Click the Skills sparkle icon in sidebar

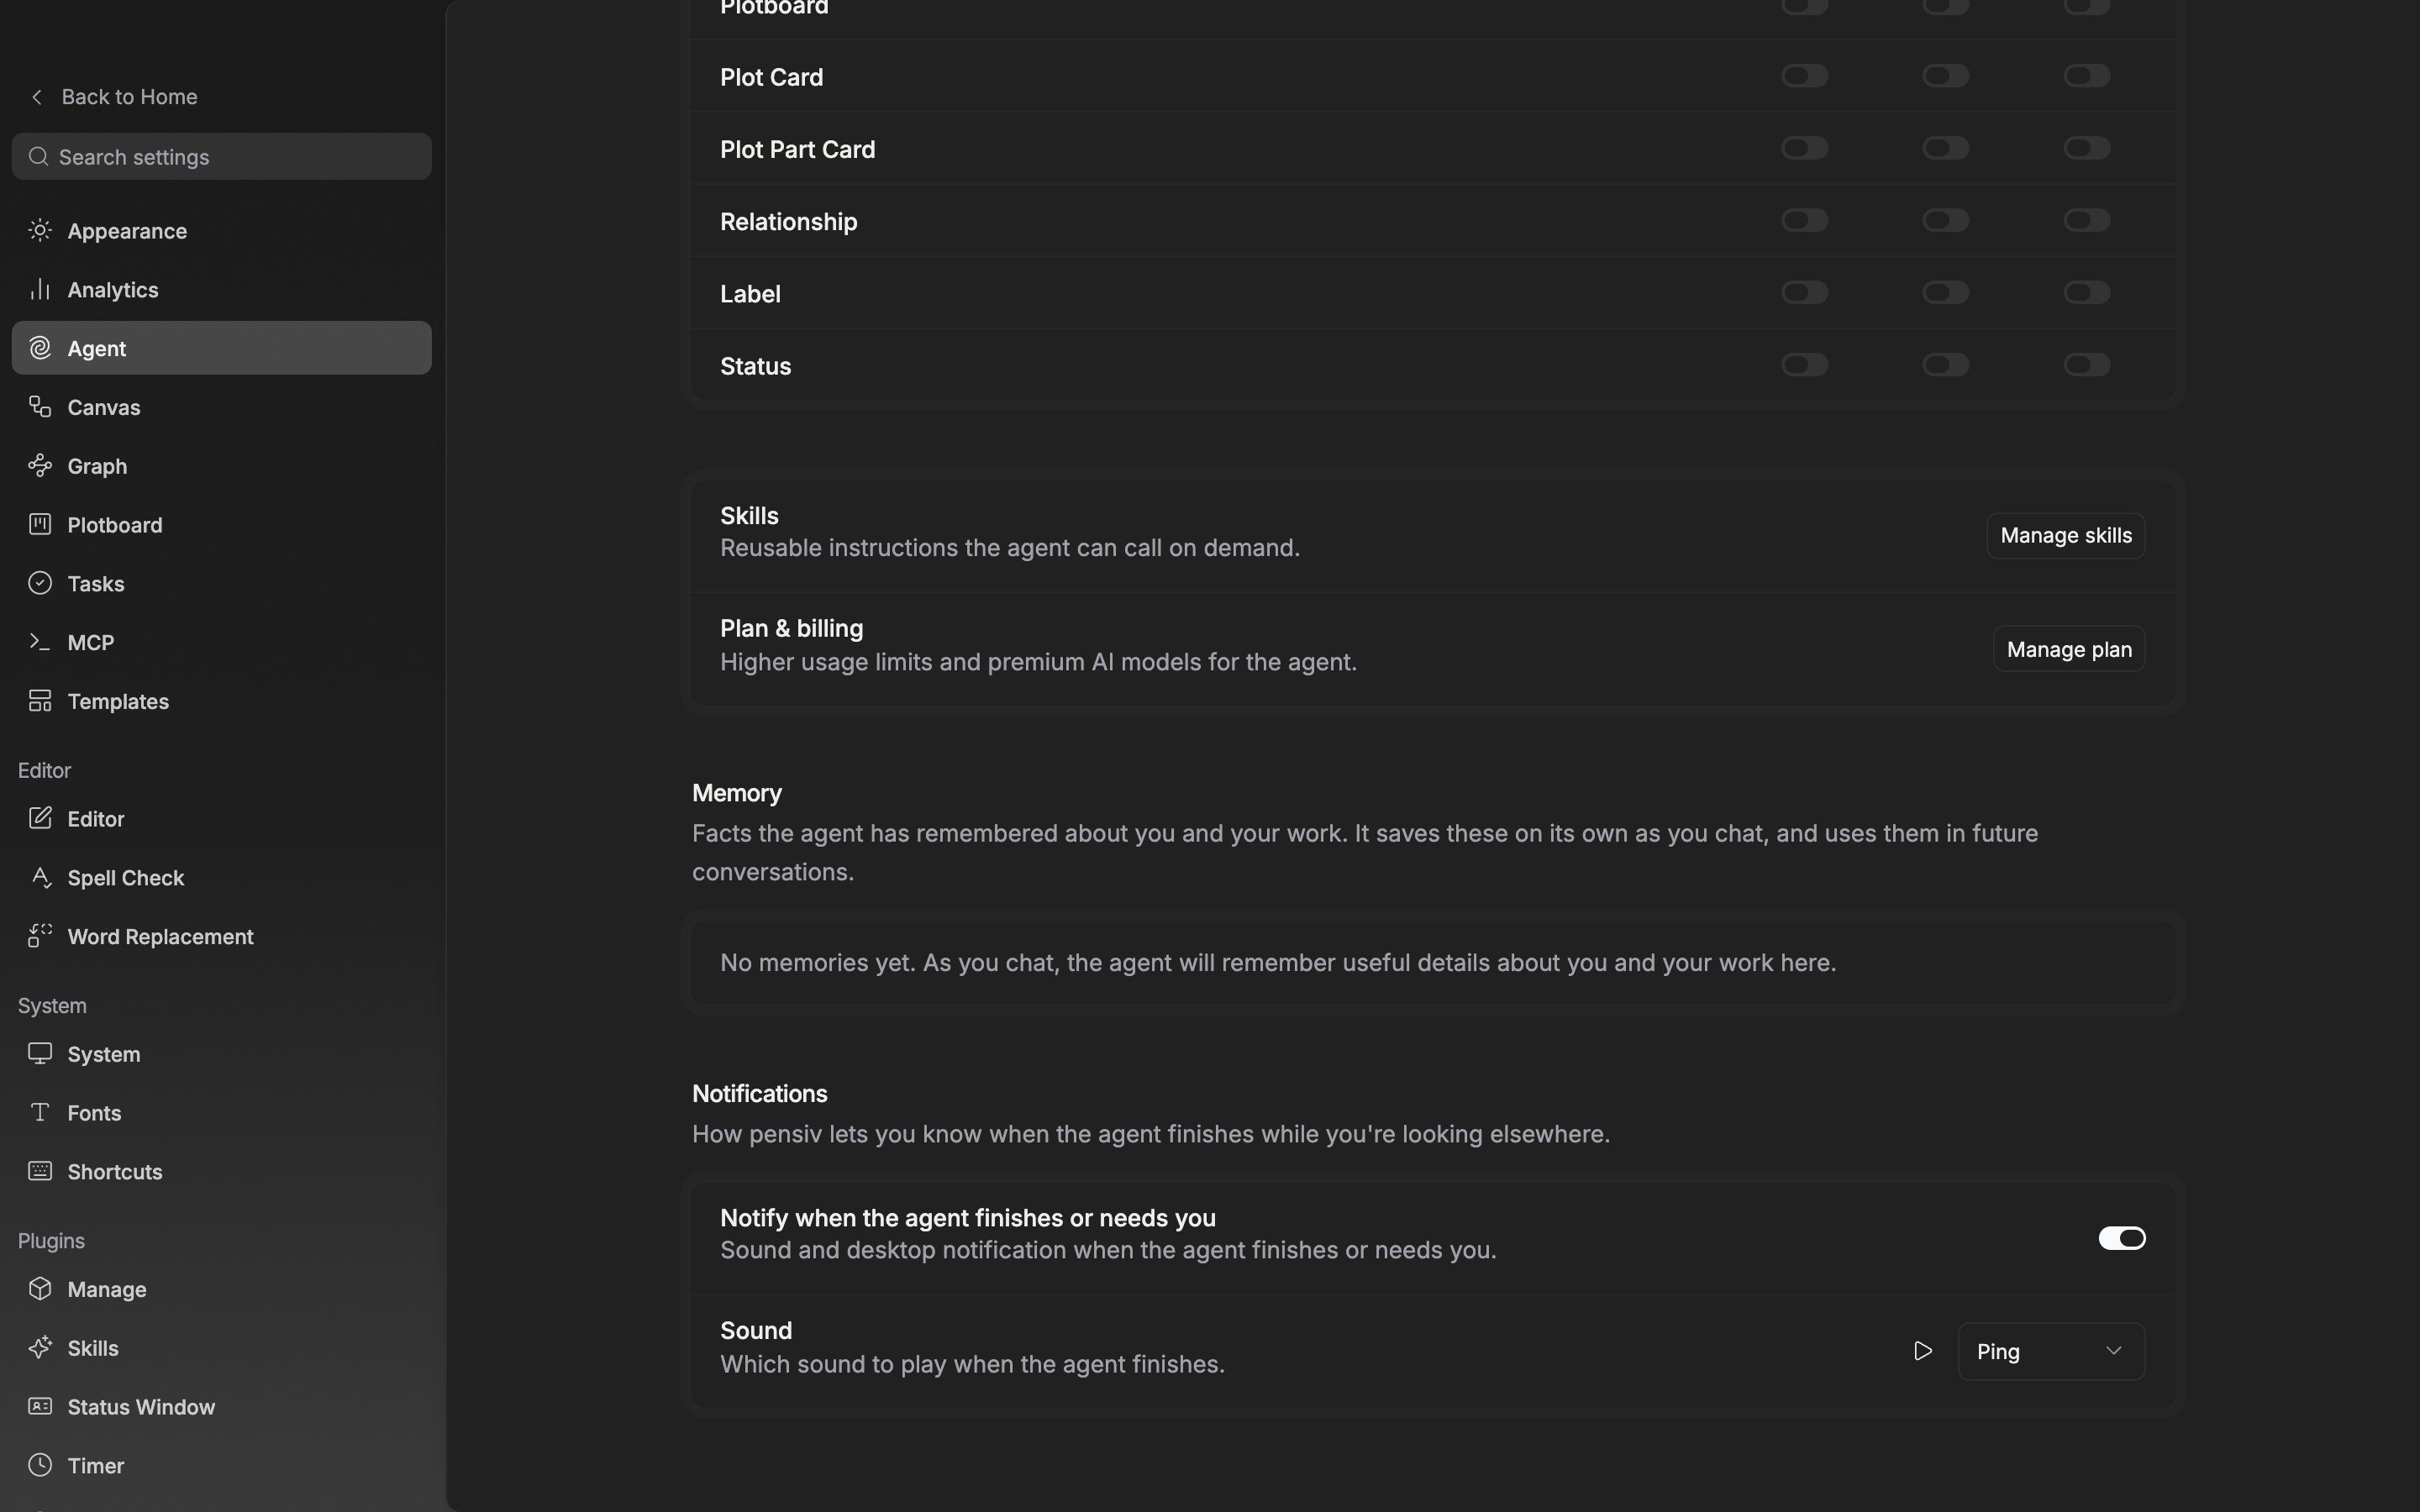(40, 1348)
